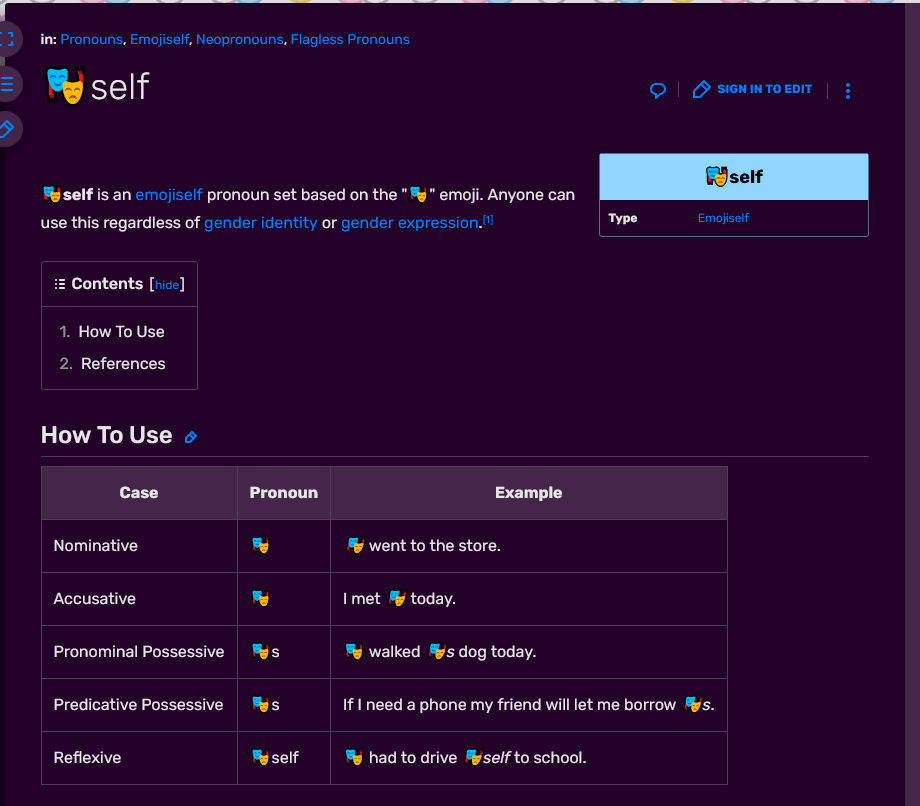Screen dimensions: 920x806
Task: Click the edit pencil icon in left rail
Action: 7,128
